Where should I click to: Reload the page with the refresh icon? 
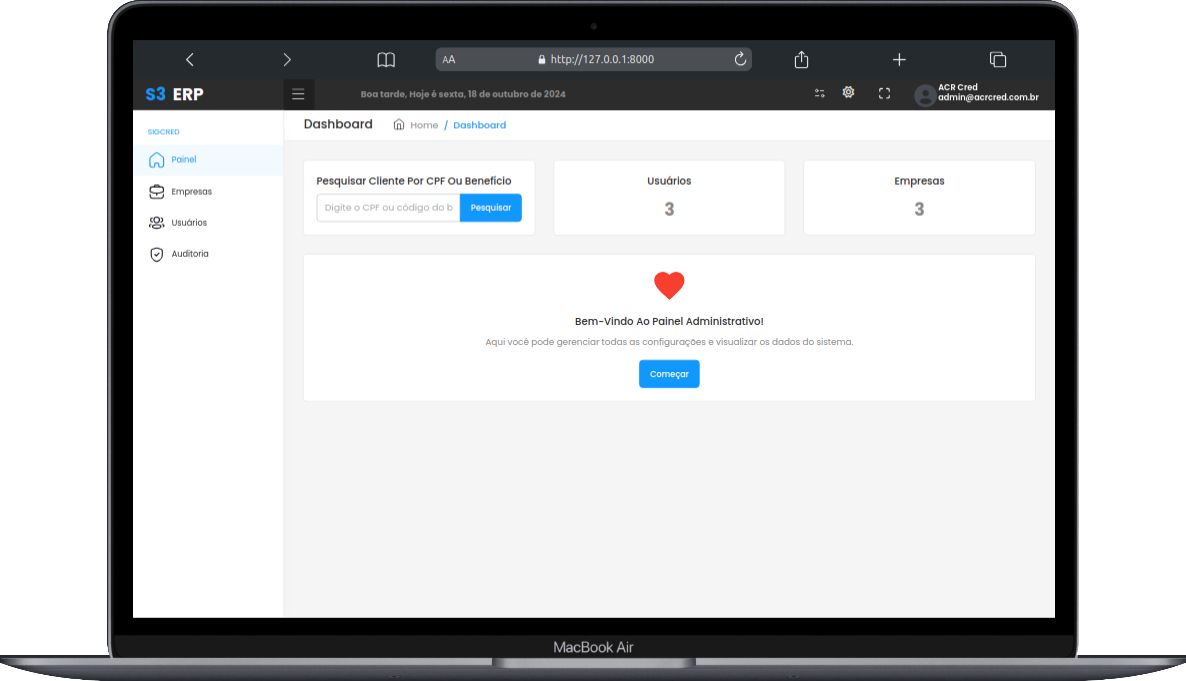pos(740,59)
